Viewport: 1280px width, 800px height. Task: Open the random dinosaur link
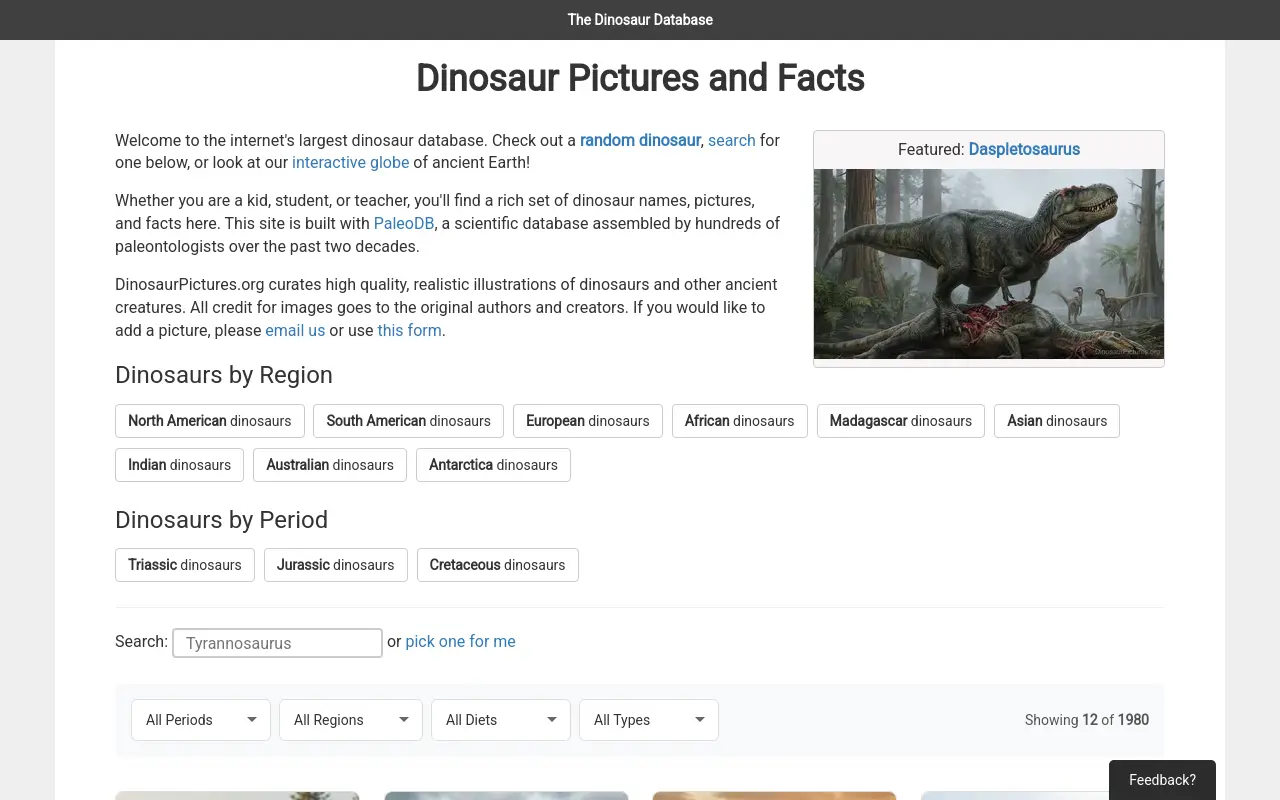point(640,140)
